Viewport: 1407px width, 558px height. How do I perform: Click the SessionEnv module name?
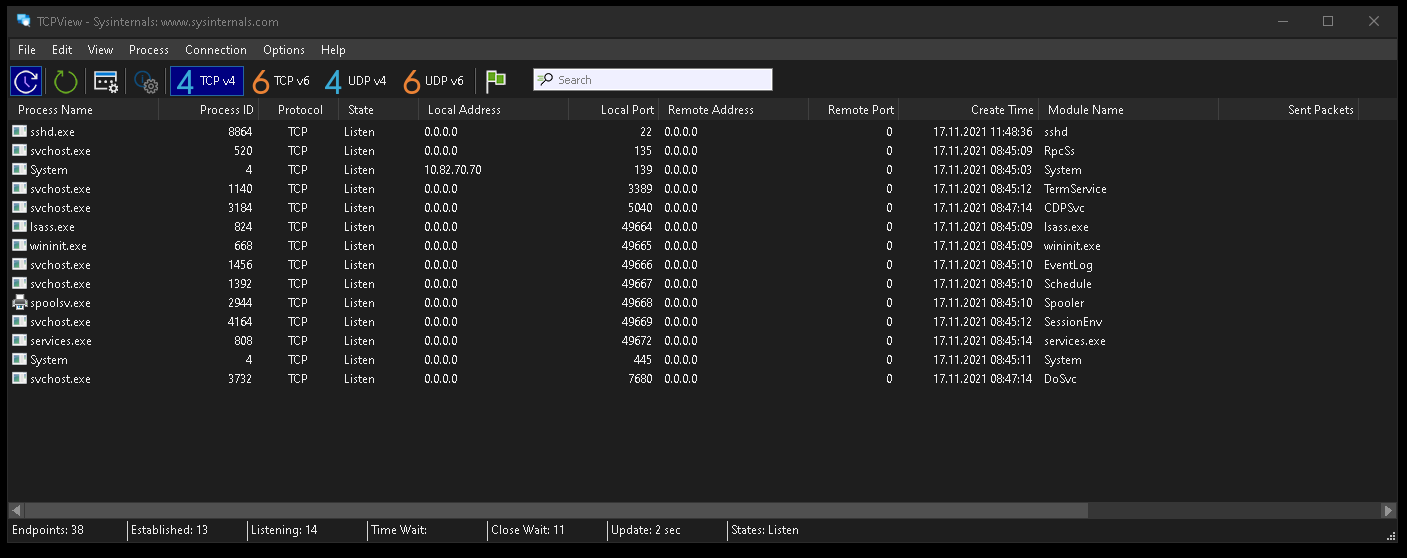[x=1073, y=322]
